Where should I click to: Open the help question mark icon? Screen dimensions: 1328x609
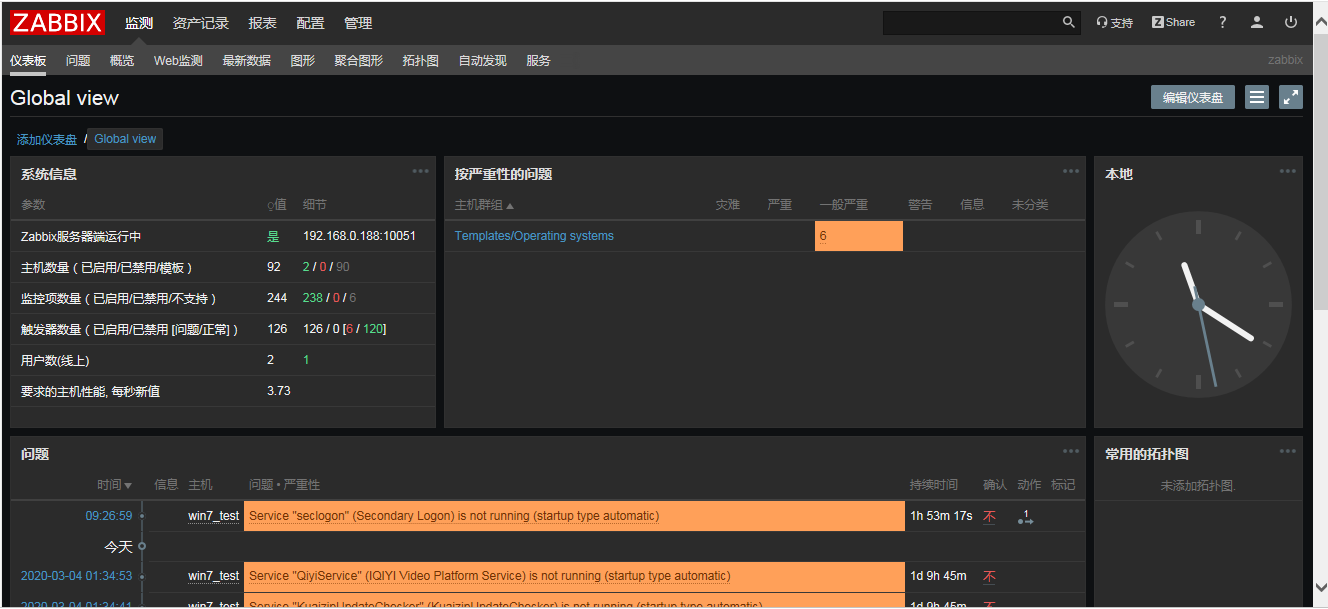[x=1222, y=22]
